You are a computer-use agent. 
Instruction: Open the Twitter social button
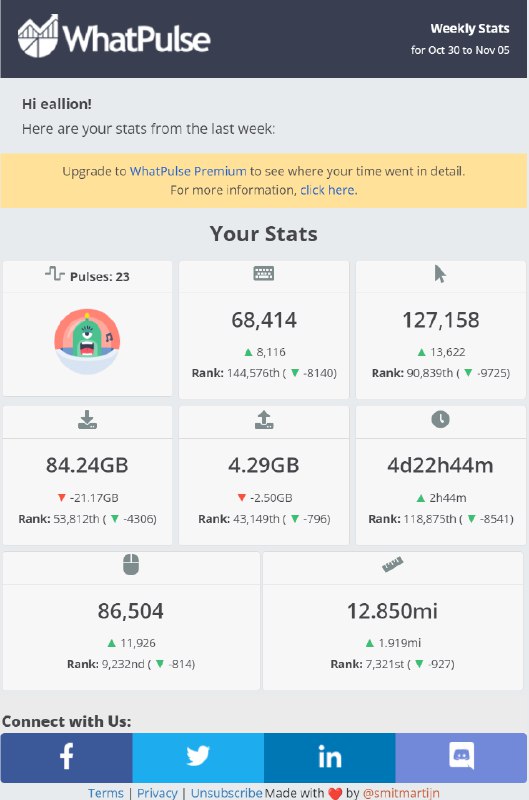click(x=198, y=758)
